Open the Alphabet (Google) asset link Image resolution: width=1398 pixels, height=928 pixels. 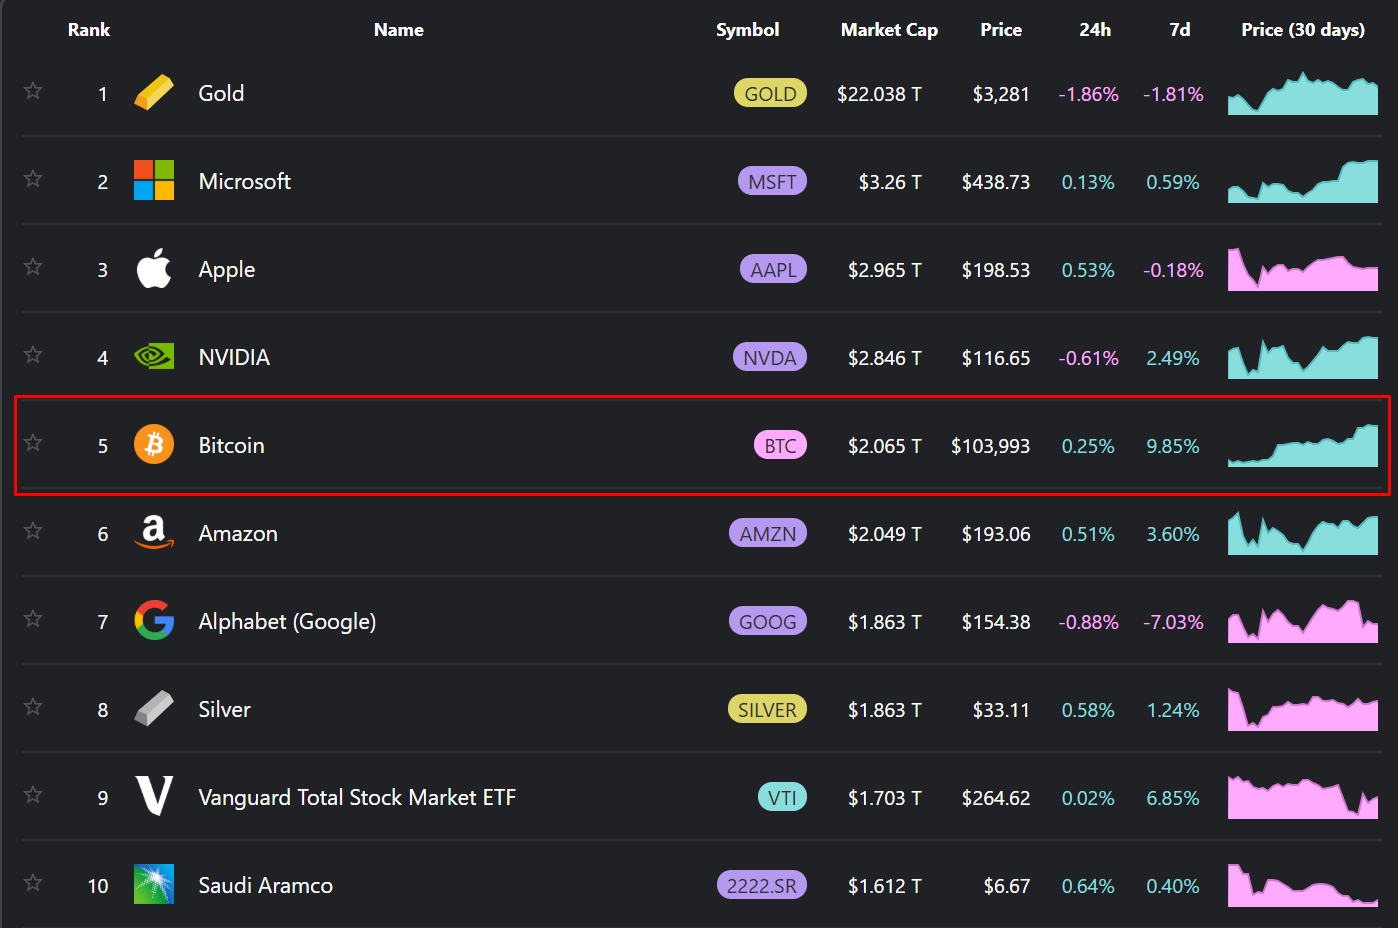287,622
